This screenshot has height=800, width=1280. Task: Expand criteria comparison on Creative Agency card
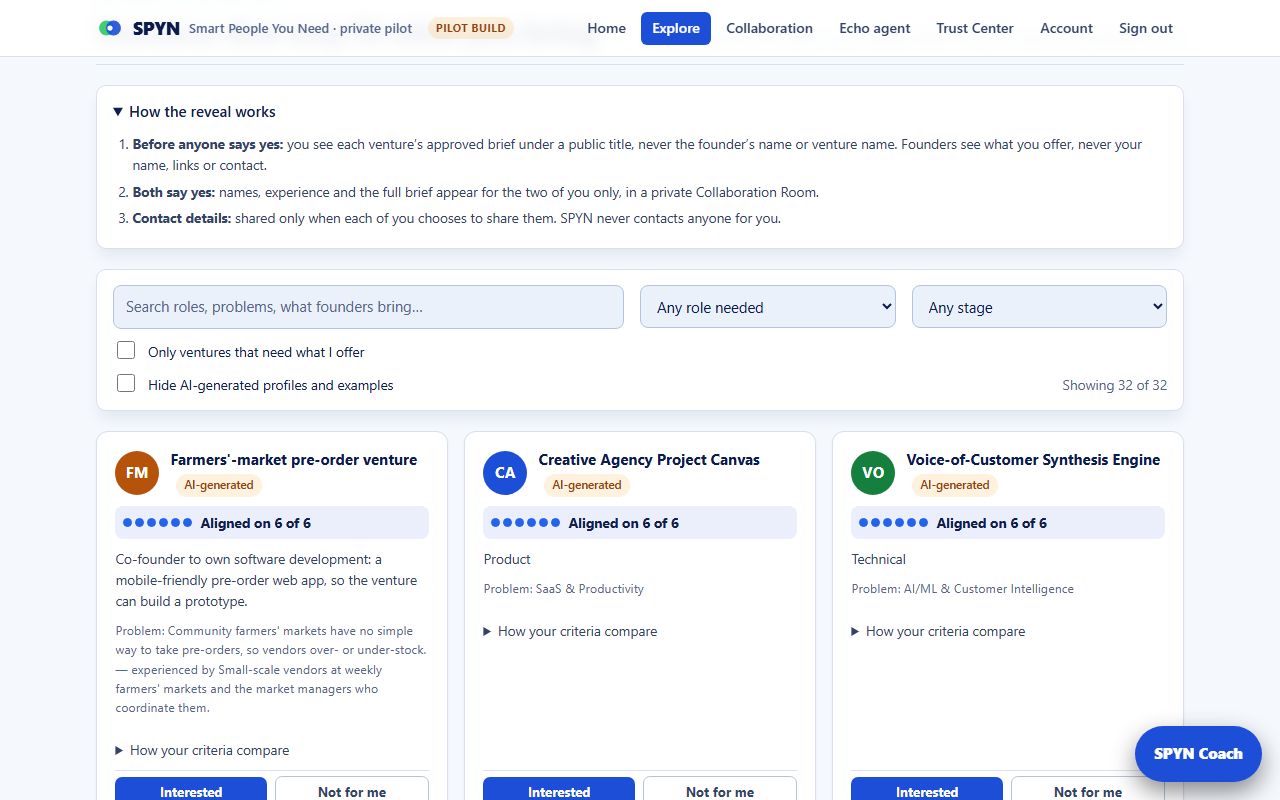pyautogui.click(x=571, y=631)
